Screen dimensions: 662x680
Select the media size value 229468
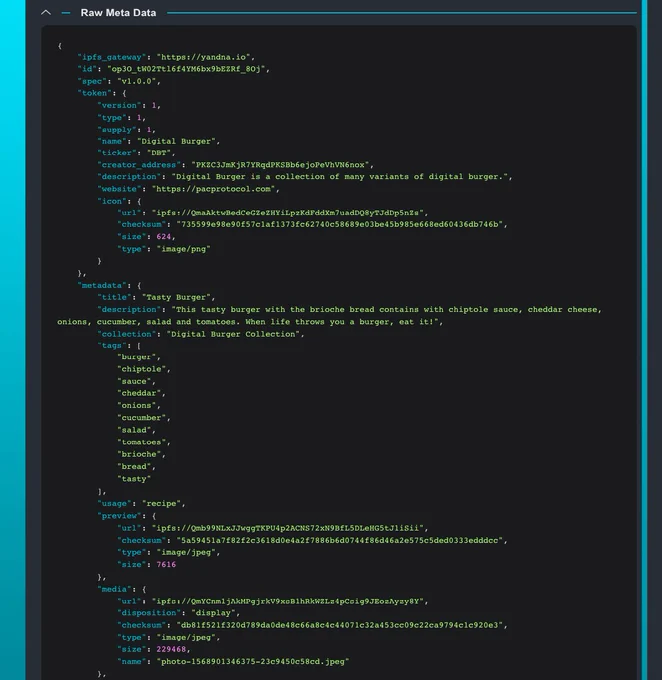pyautogui.click(x=171, y=650)
